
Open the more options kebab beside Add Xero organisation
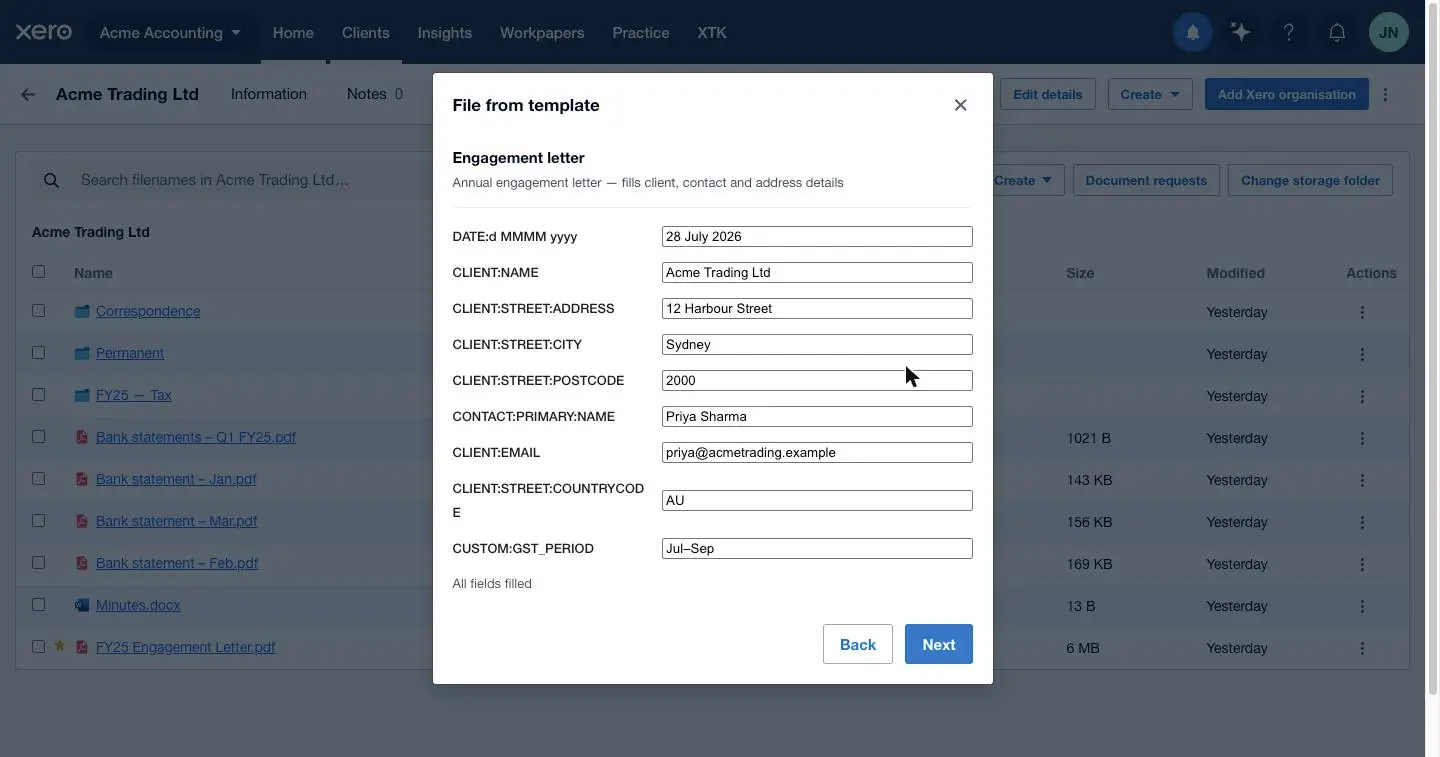[1385, 94]
